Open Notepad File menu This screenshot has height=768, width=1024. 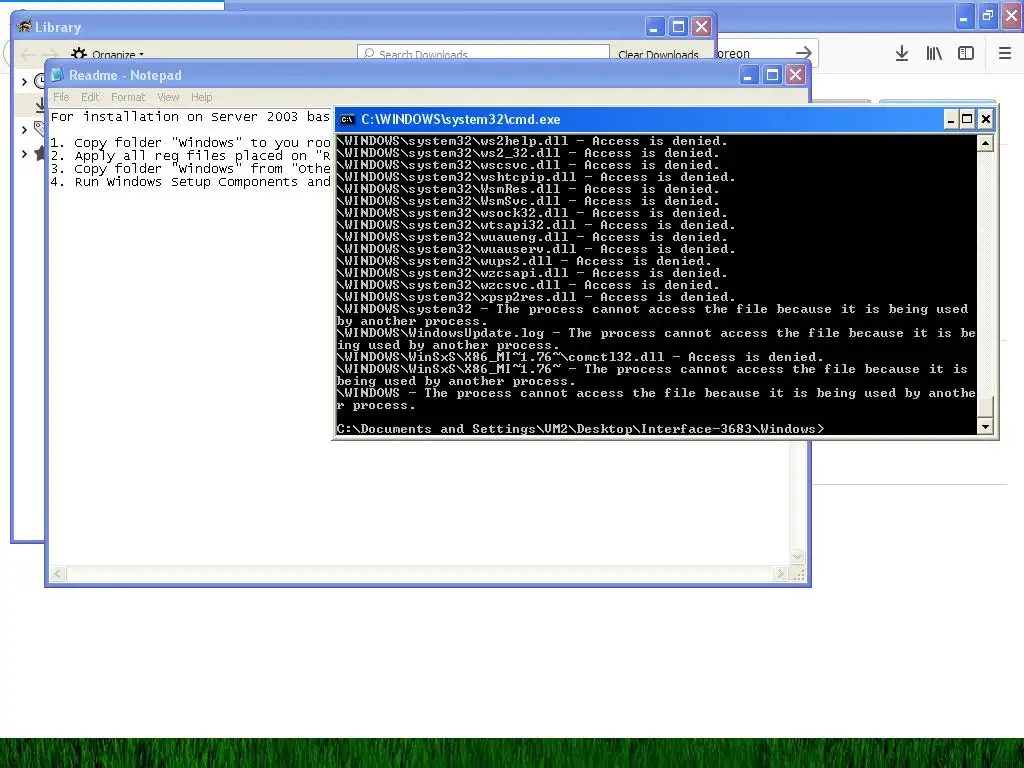(x=61, y=97)
